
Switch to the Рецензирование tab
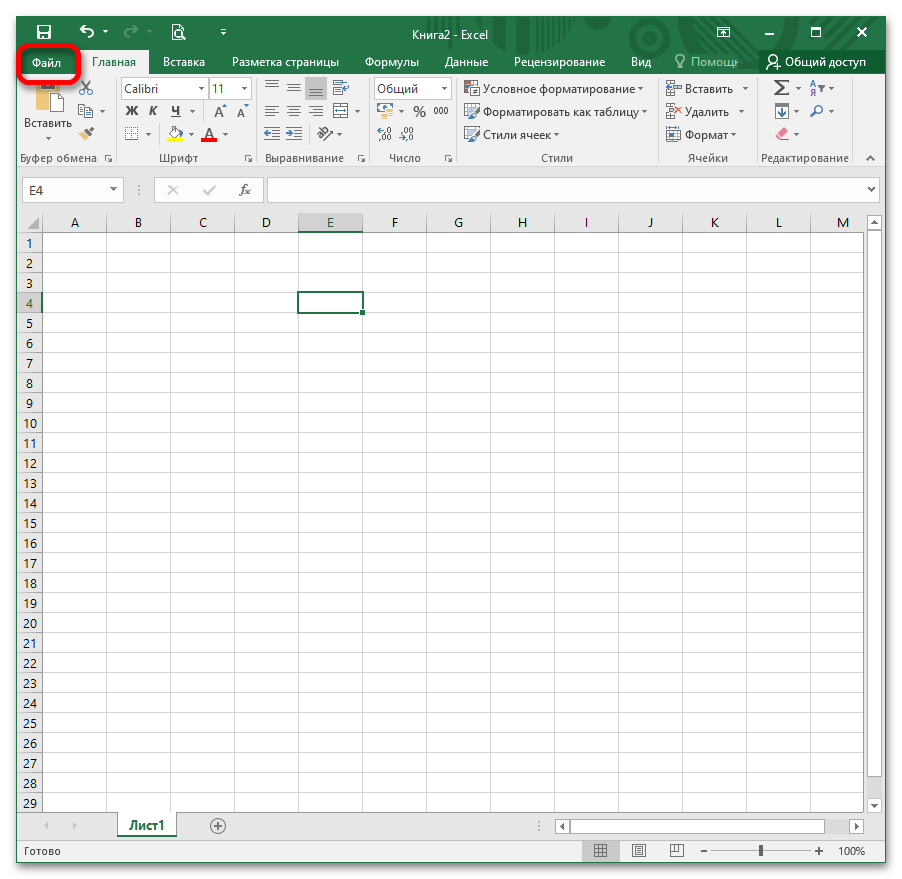coord(559,62)
